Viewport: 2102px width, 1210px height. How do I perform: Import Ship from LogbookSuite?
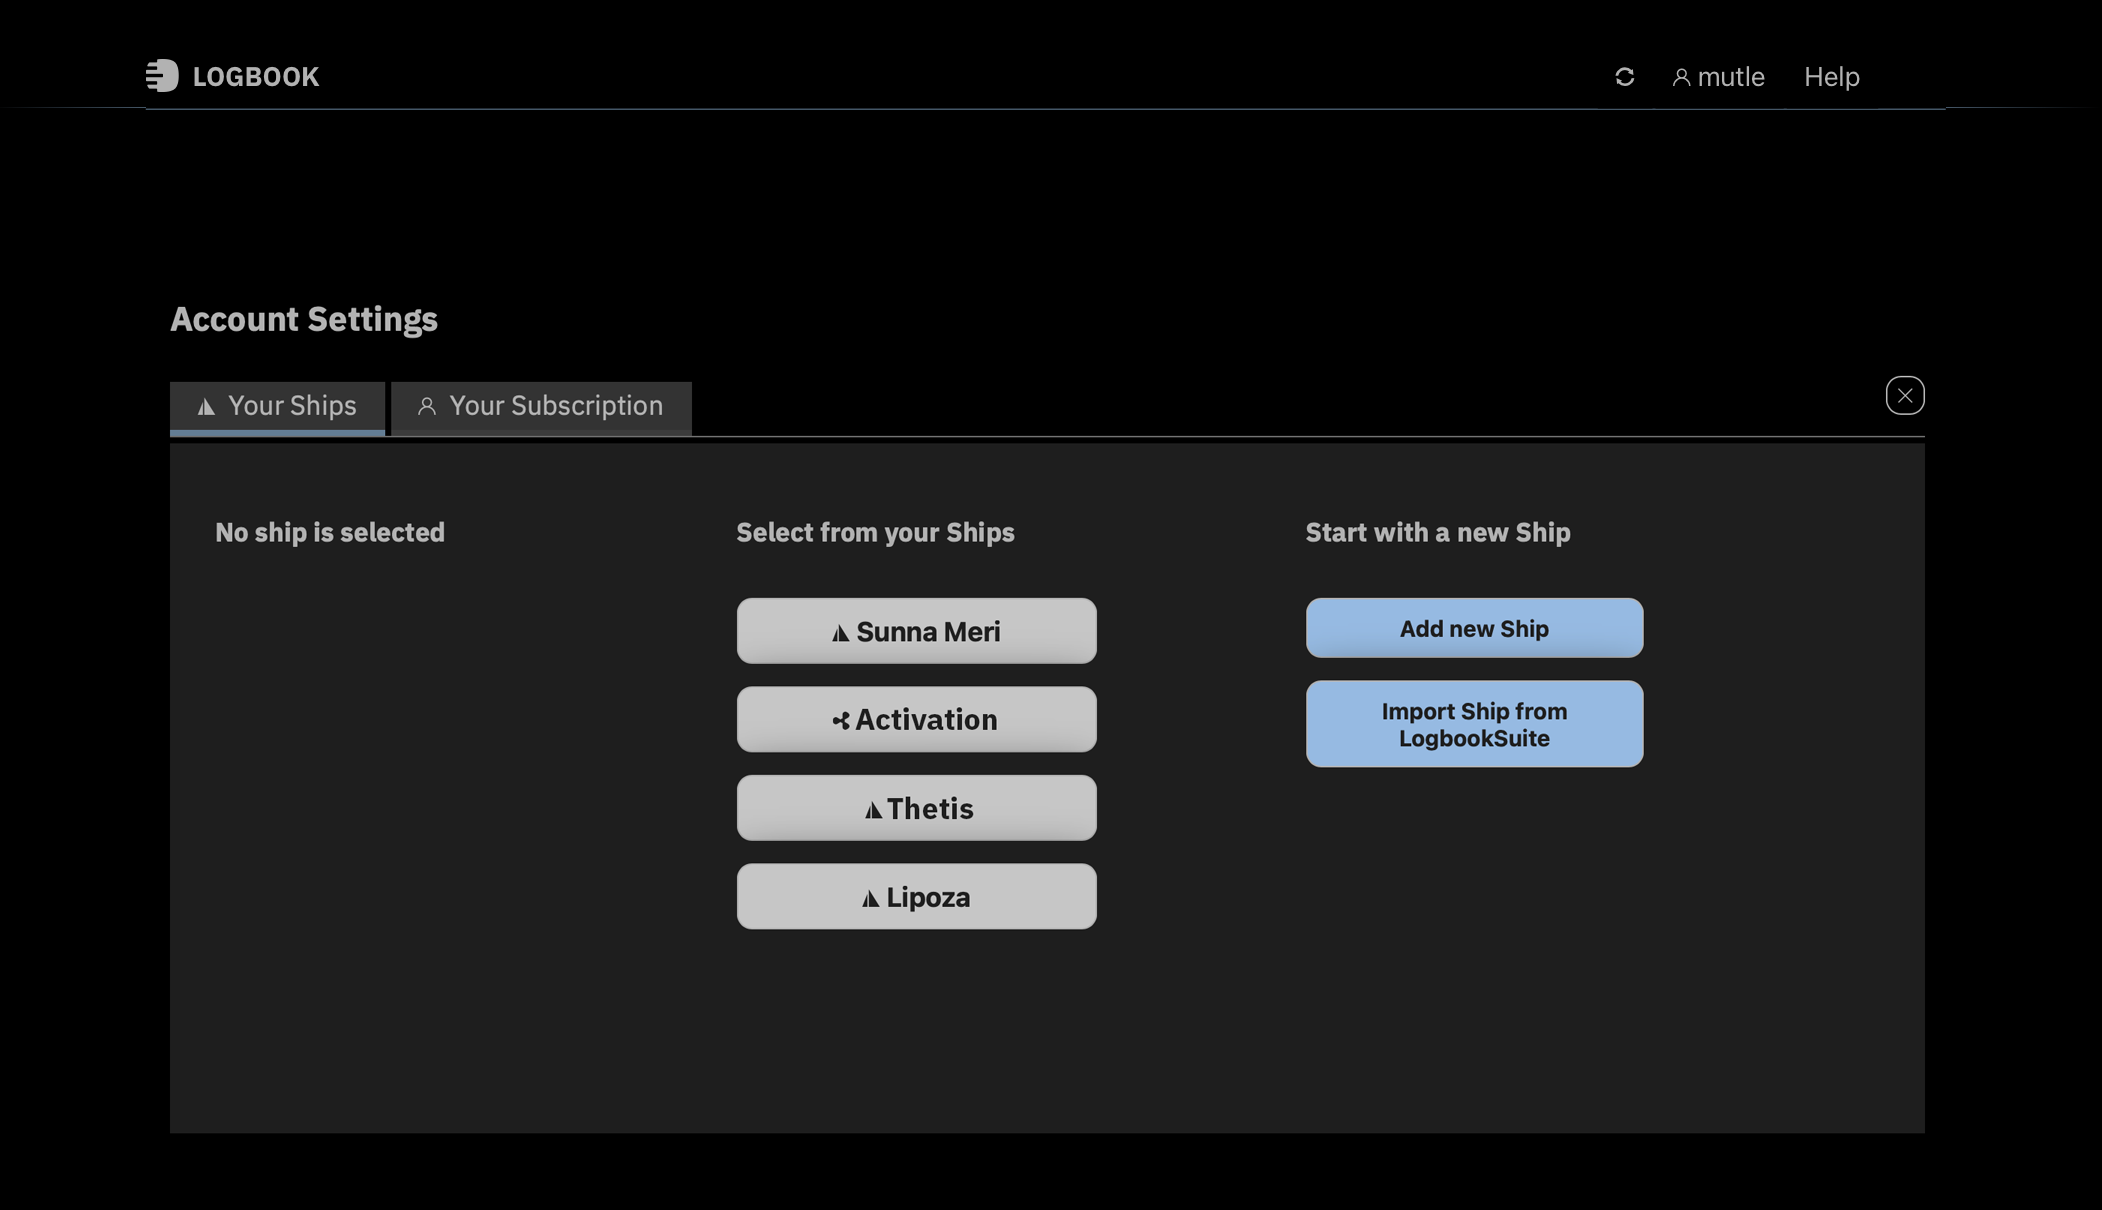click(1473, 725)
